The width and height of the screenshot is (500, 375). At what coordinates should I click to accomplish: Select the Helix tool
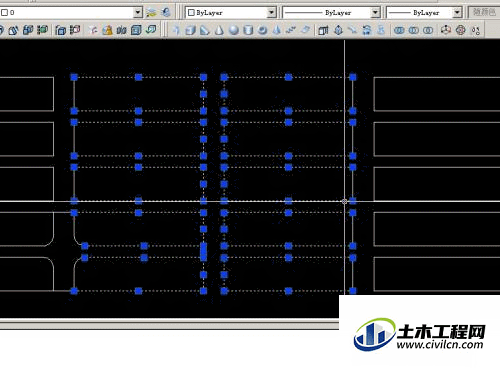point(291,30)
